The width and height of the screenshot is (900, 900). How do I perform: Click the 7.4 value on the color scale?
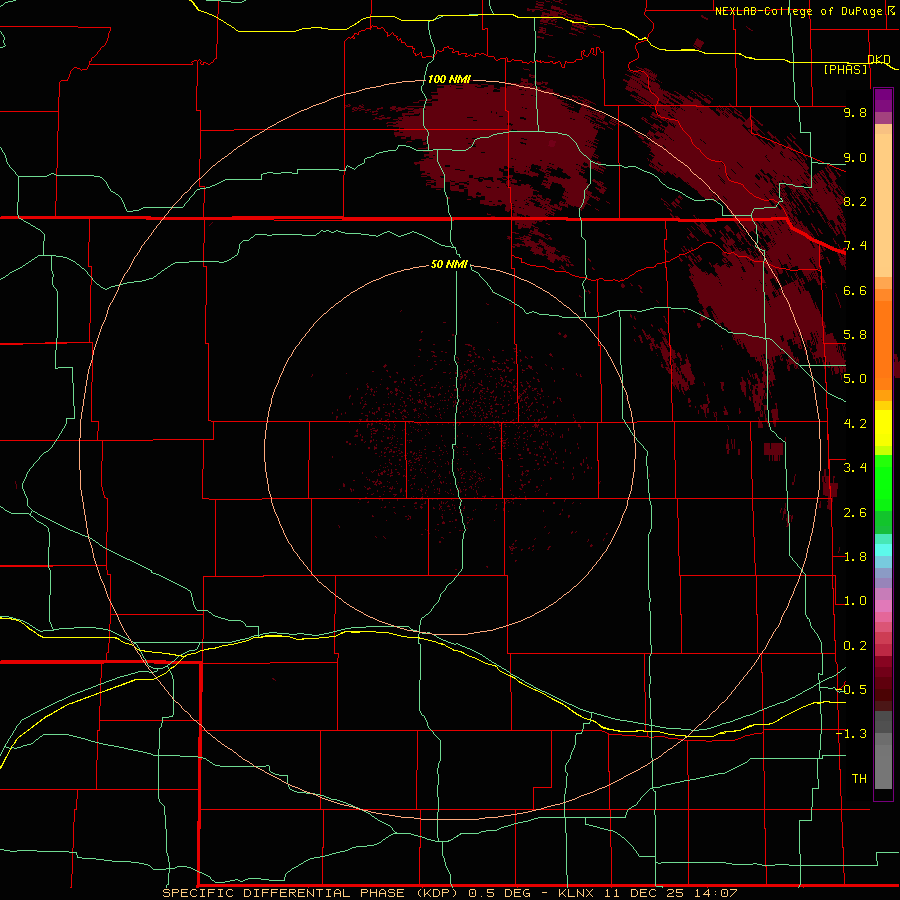point(855,246)
